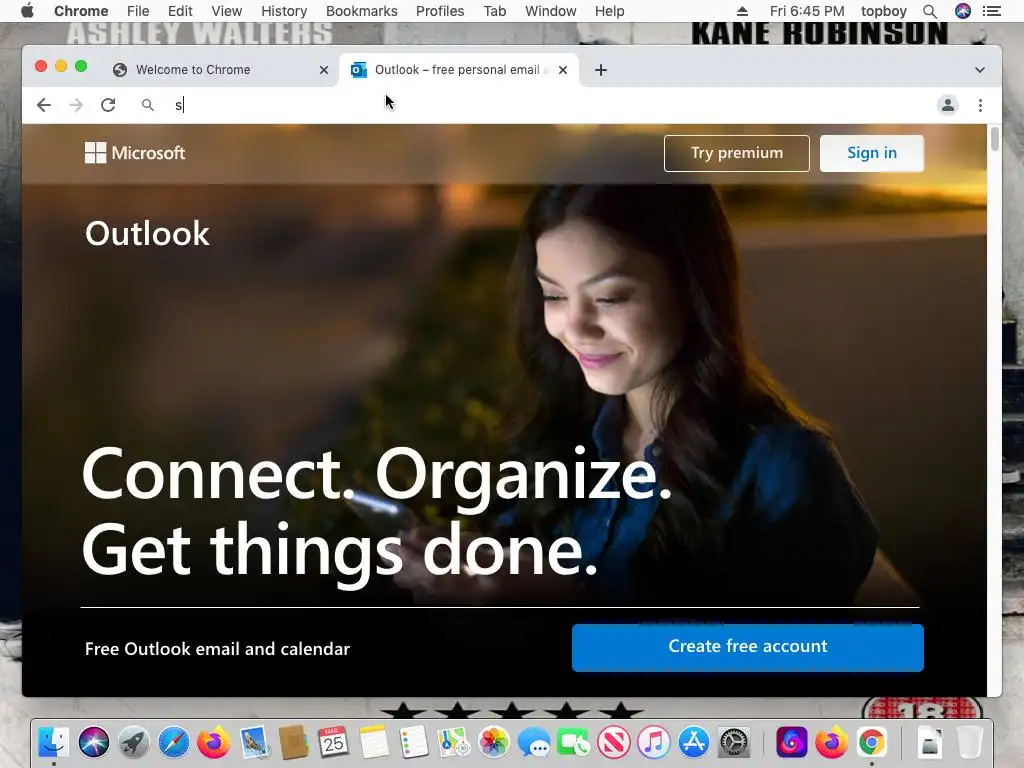Open the Chrome application menu
The width and height of the screenshot is (1024, 768).
pos(81,11)
